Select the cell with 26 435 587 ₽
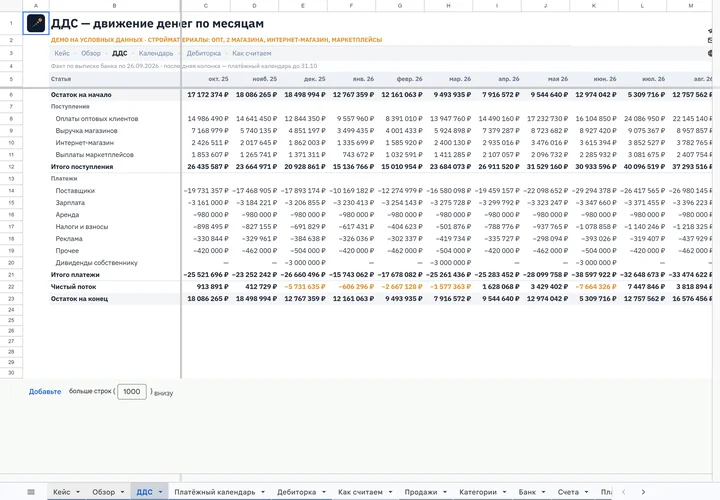 point(206,167)
